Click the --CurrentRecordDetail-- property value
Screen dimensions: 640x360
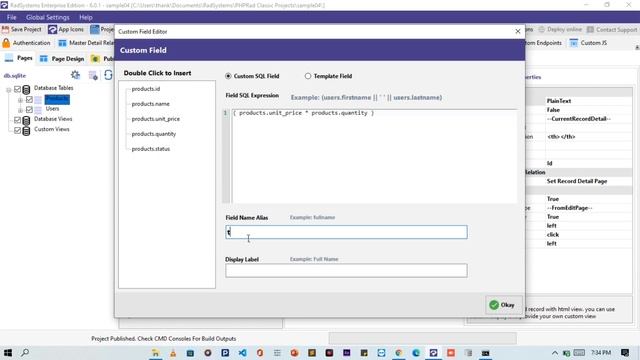(x=579, y=119)
